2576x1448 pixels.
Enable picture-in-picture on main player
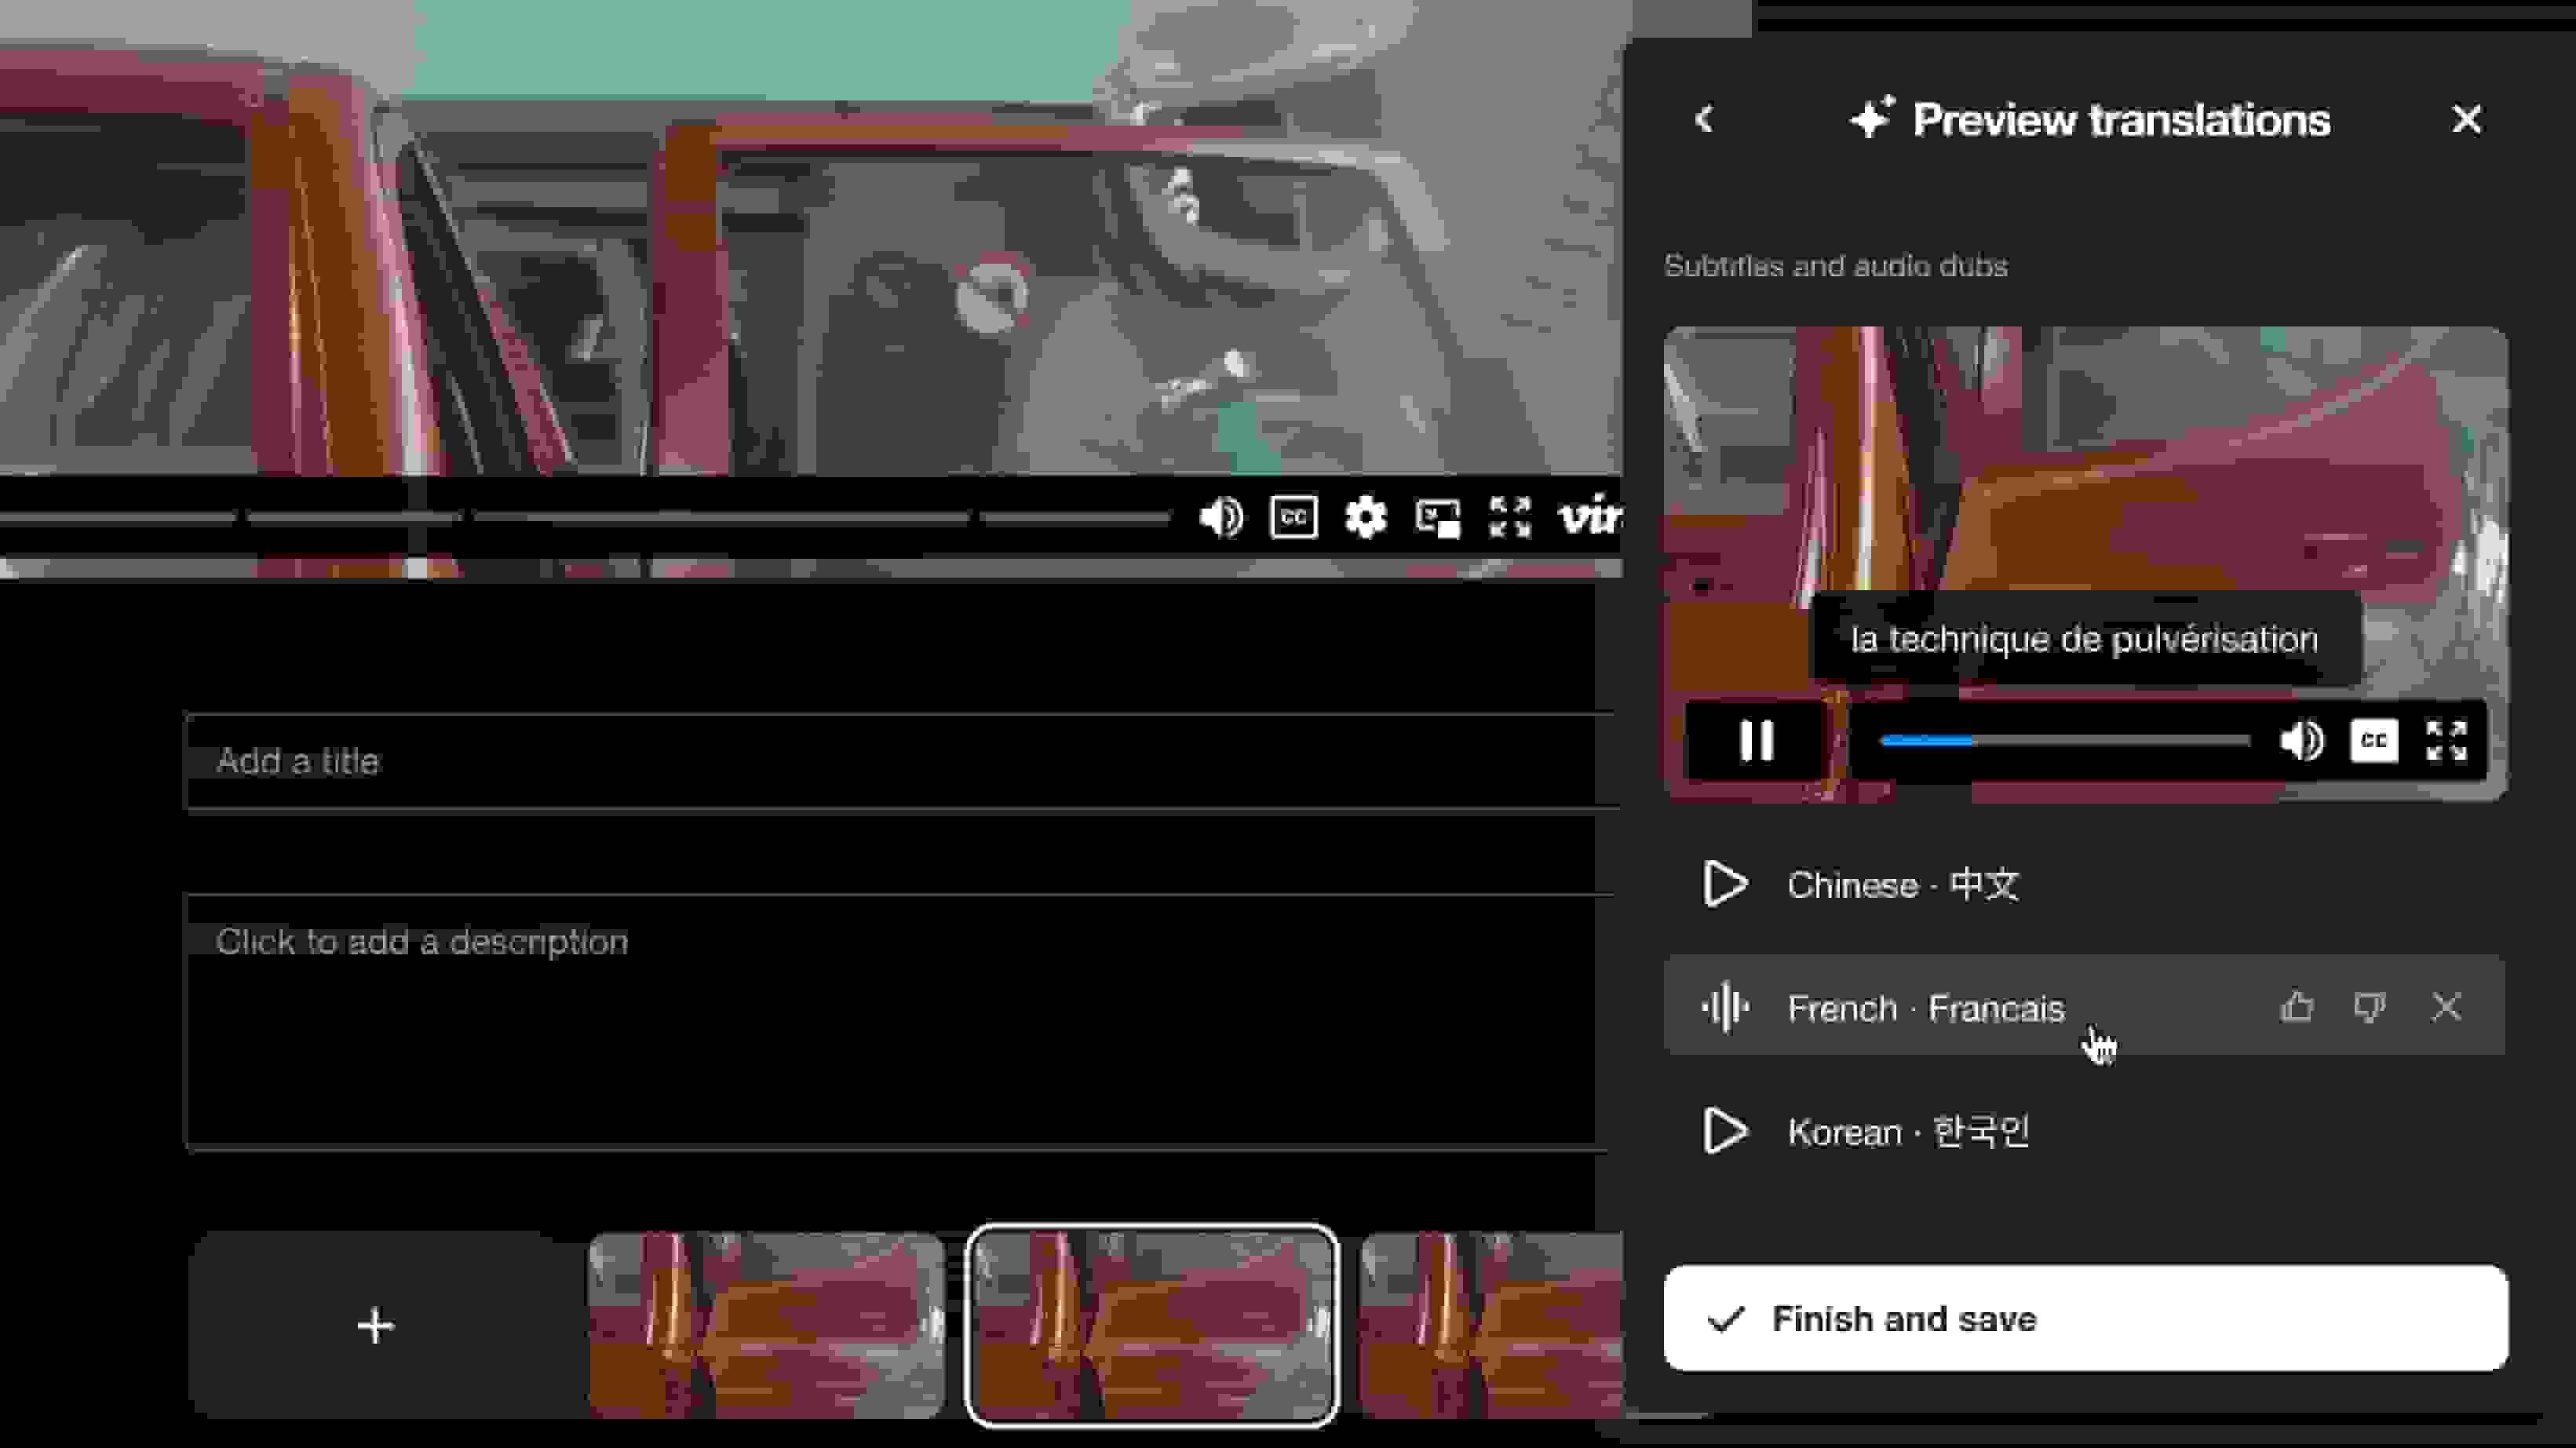coord(1437,517)
